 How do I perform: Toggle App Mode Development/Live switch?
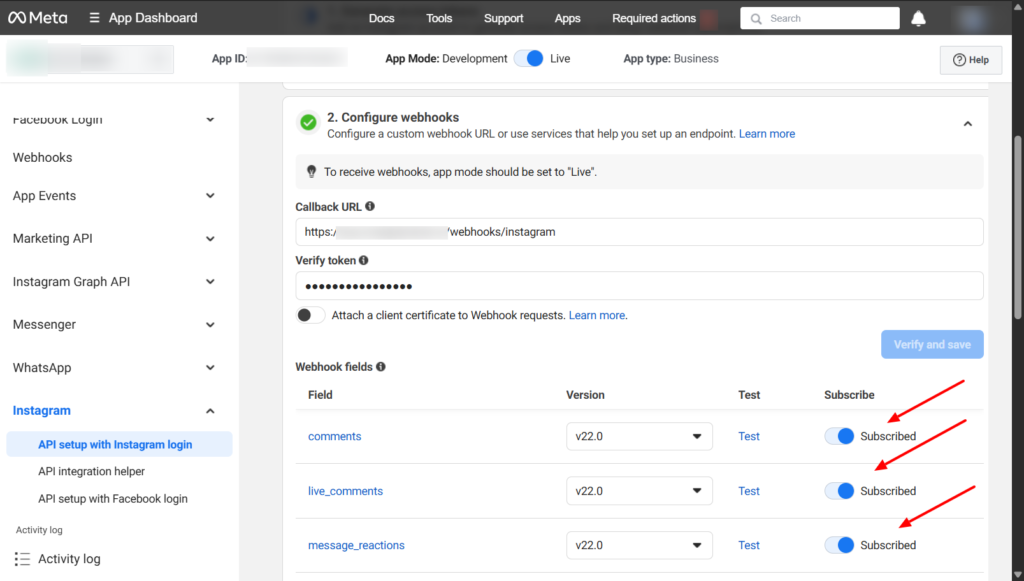529,59
